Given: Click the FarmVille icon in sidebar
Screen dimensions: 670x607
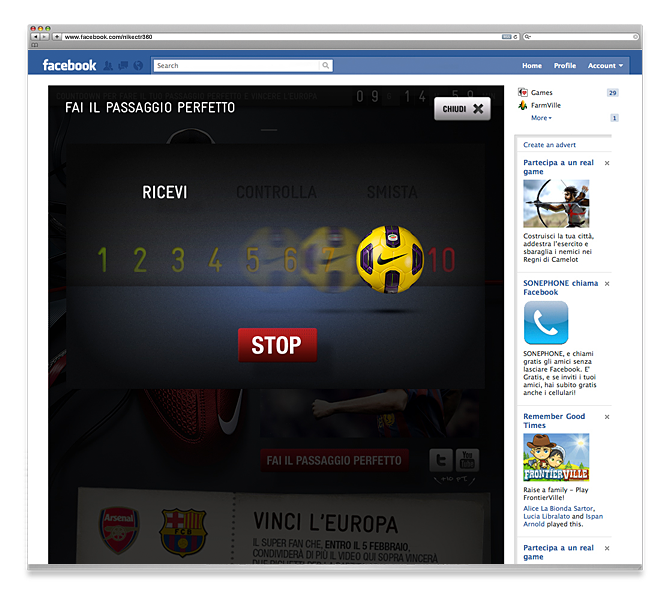Looking at the screenshot, I should (x=523, y=105).
